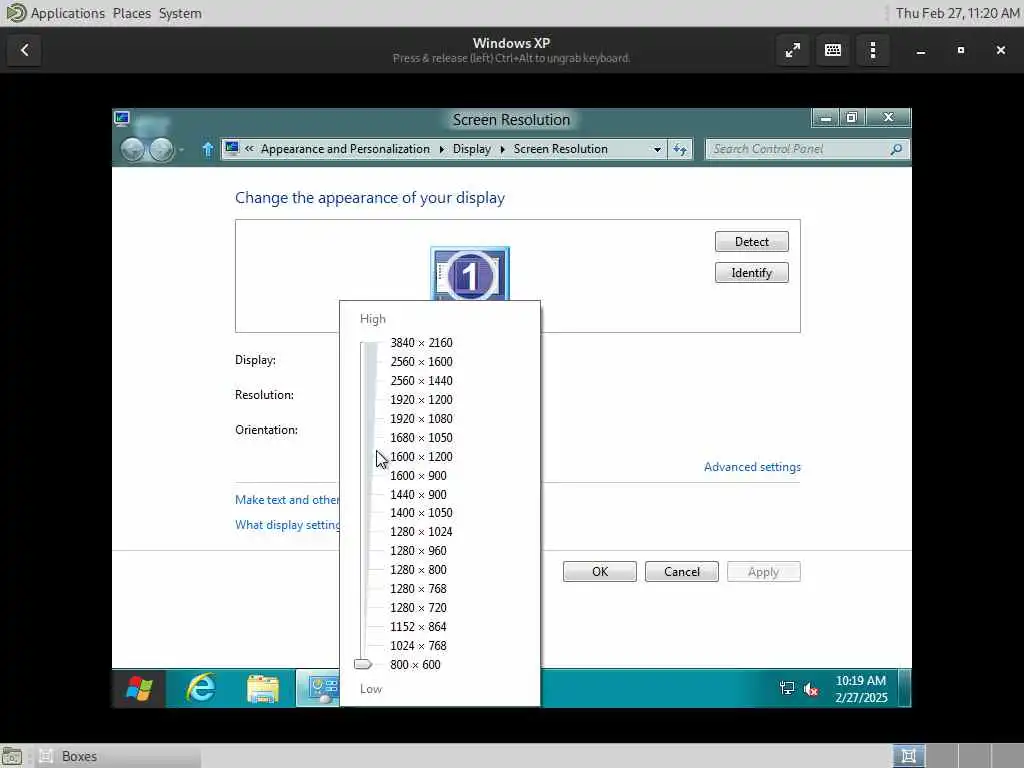Viewport: 1024px width, 768px height.
Task: Click What display settings link
Action: (x=287, y=525)
